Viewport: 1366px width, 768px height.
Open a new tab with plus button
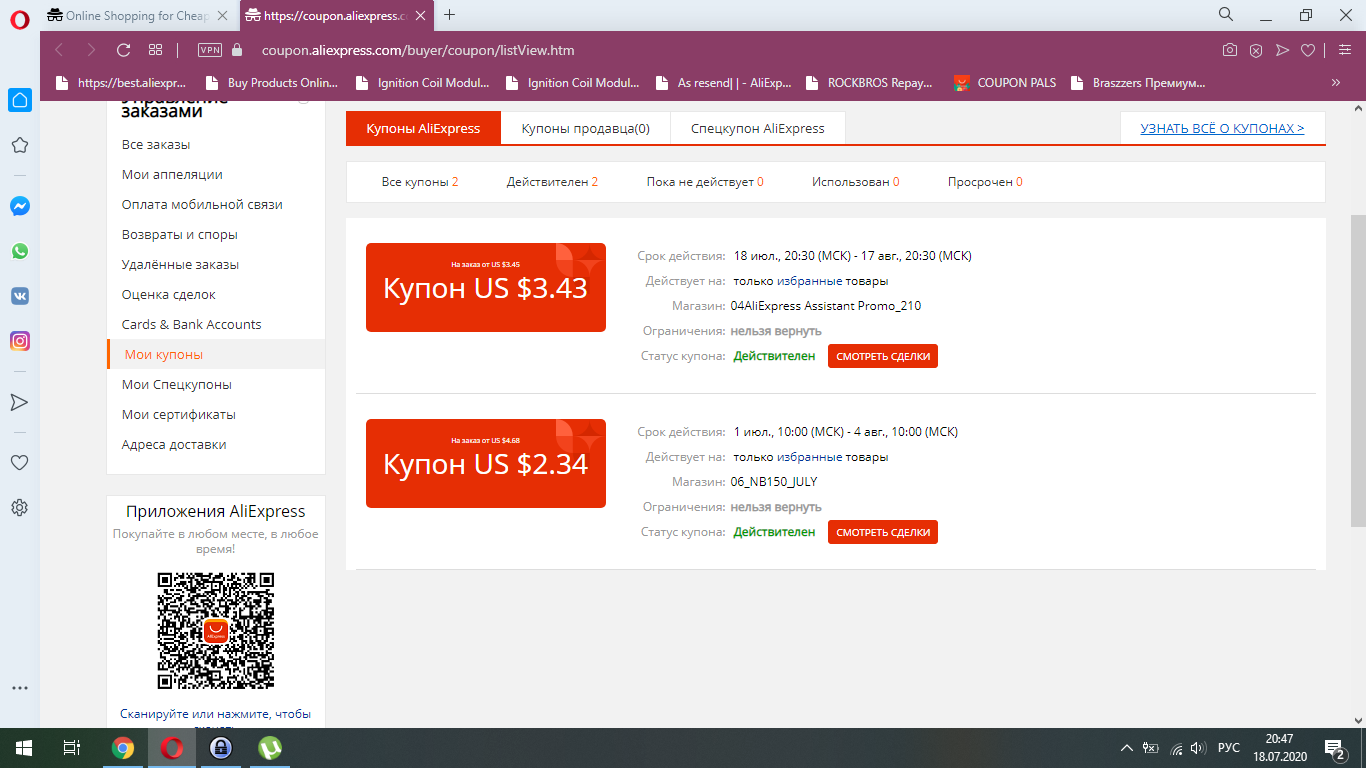[x=449, y=15]
